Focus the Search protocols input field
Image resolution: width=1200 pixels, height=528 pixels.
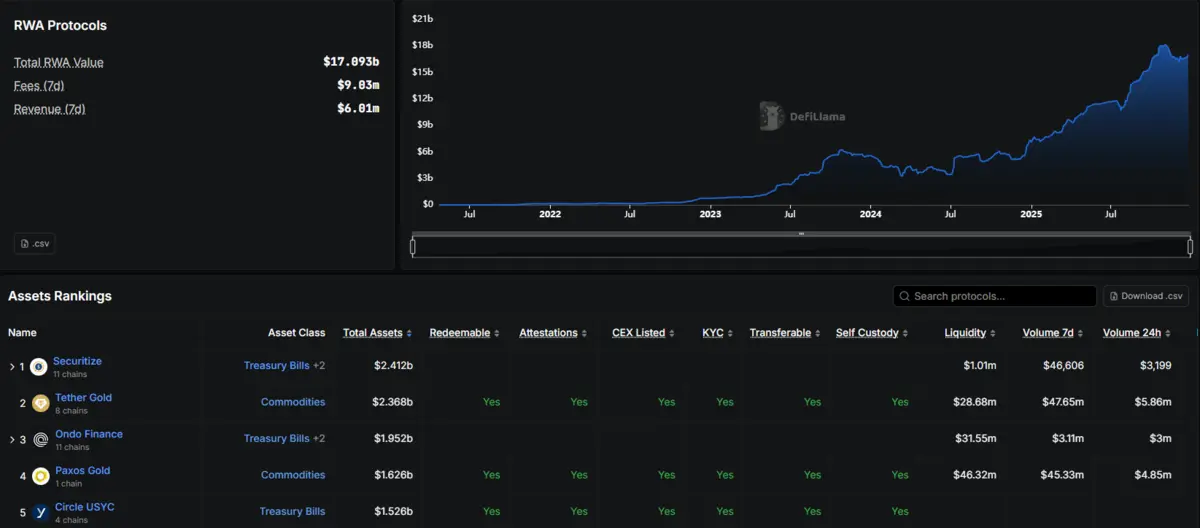point(1000,297)
